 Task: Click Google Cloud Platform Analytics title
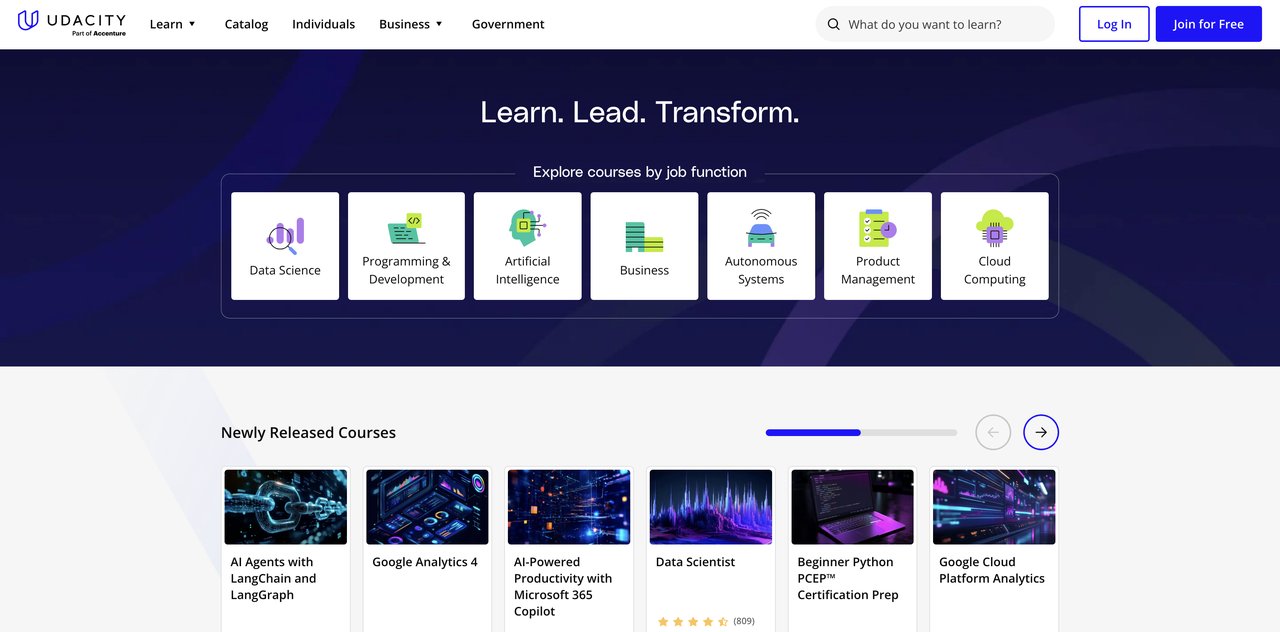pos(992,570)
